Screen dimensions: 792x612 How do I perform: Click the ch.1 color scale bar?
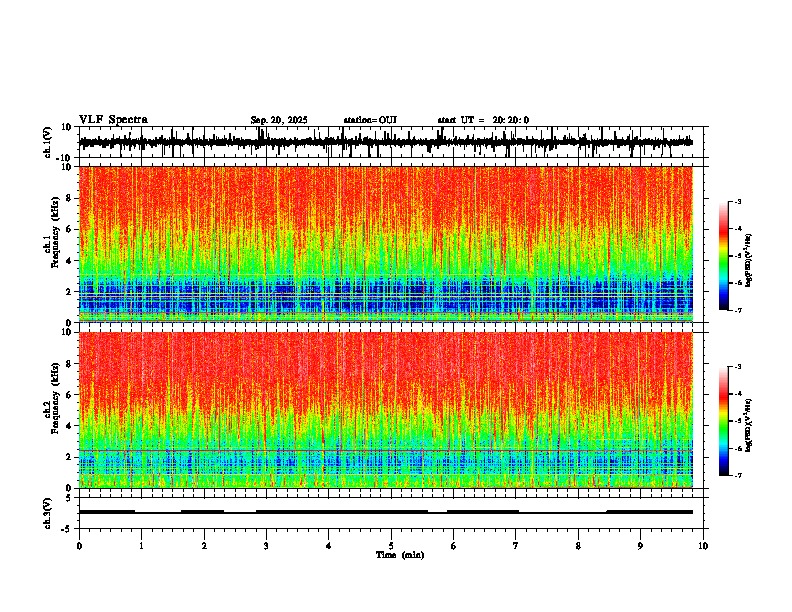[724, 256]
